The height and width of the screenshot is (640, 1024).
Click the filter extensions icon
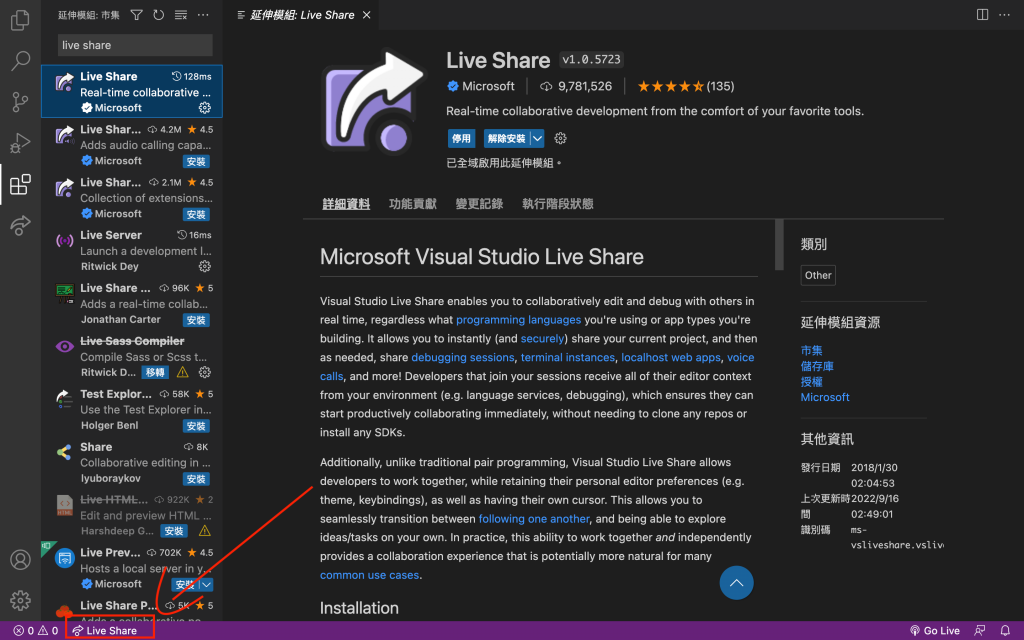(136, 14)
